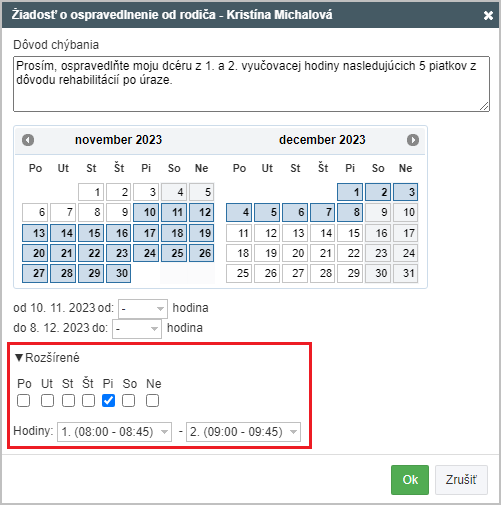Open the second Hodiny dropdown 2. (09:00 - 09:45)
The image size is (501, 505).
[x=243, y=432]
